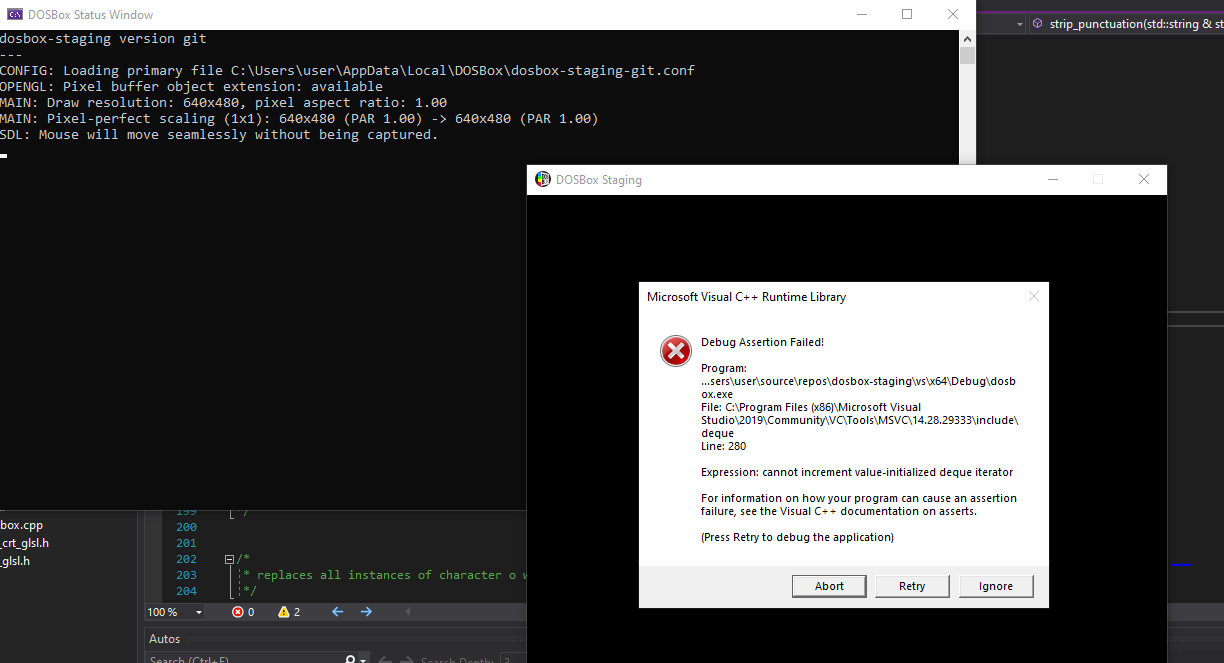The image size is (1224, 663).
Task: Click the 'MAIN: Draw resolution' console line
Action: (x=223, y=102)
